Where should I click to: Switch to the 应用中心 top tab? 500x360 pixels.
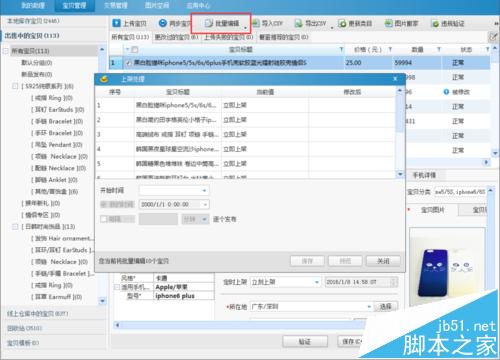[198, 5]
